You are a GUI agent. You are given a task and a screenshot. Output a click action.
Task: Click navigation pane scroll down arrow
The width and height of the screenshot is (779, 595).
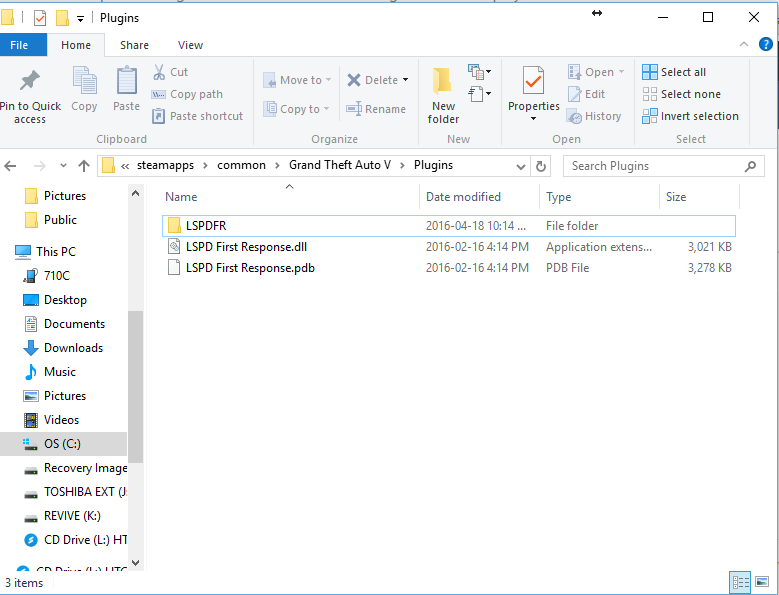pos(135,563)
